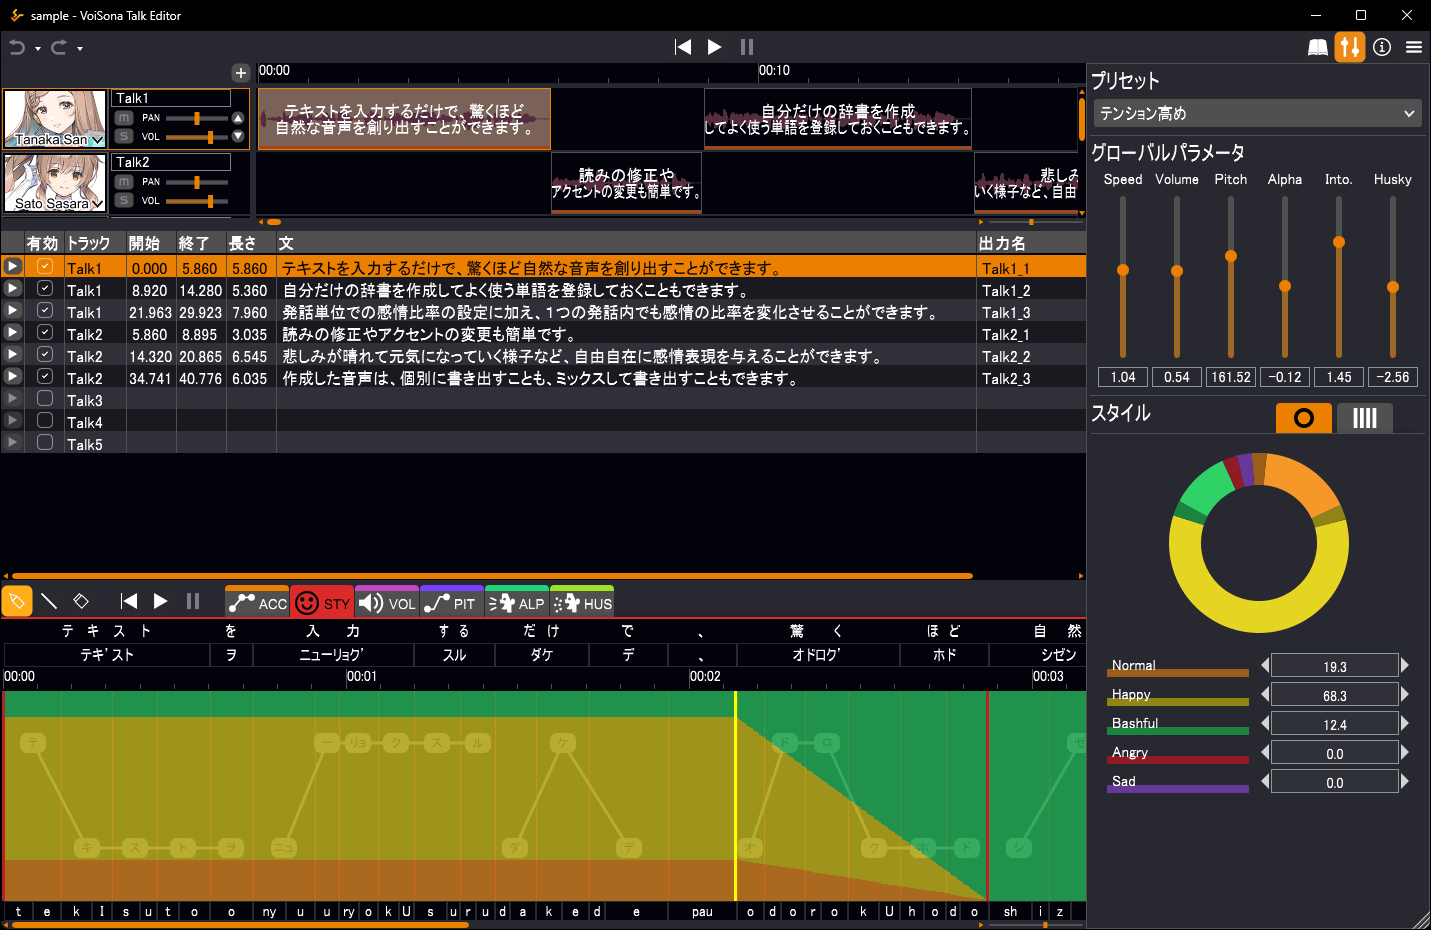Expand the Sato Sasara voice selector
Image resolution: width=1431 pixels, height=930 pixels.
coord(97,204)
